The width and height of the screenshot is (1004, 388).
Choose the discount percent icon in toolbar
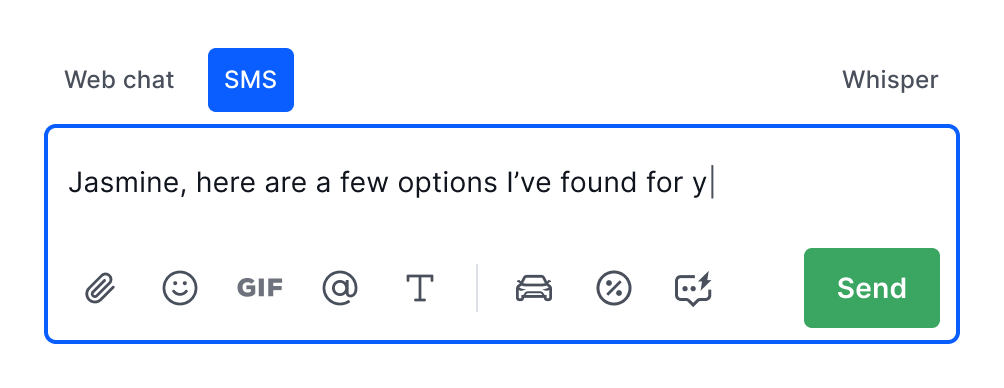(x=614, y=288)
